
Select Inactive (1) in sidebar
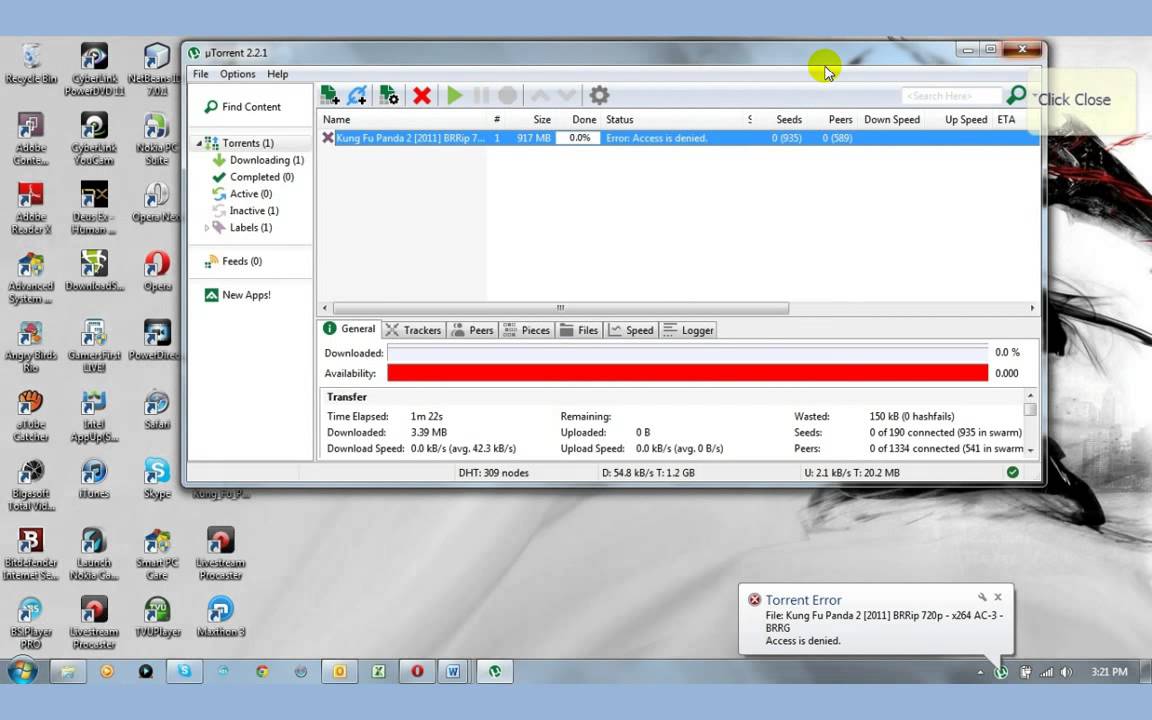click(245, 211)
